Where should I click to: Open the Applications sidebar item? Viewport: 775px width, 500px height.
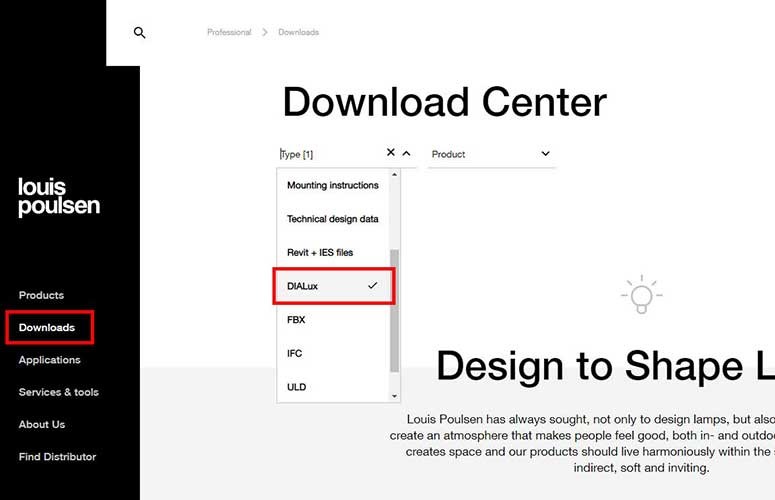point(49,360)
